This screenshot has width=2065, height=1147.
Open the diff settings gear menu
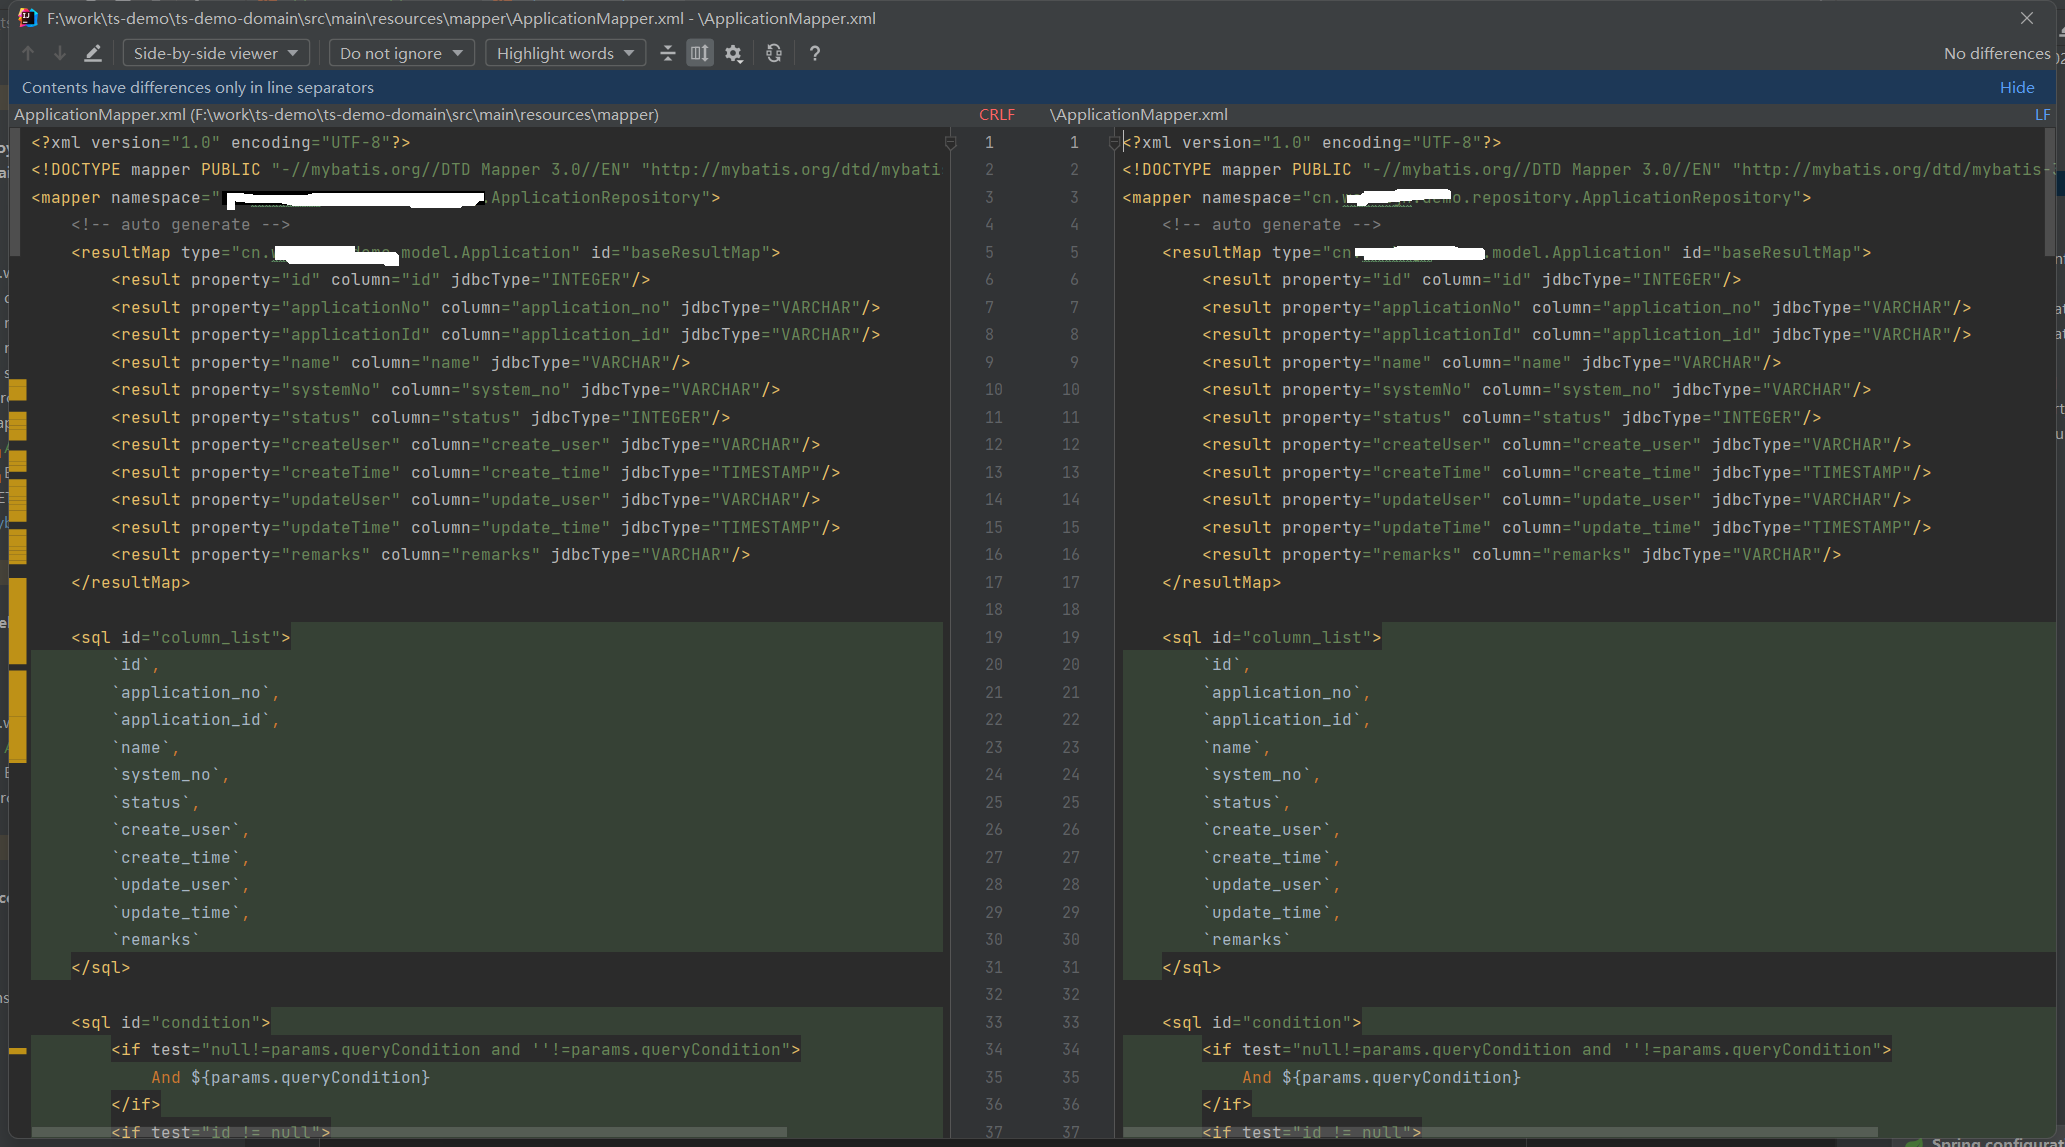734,53
